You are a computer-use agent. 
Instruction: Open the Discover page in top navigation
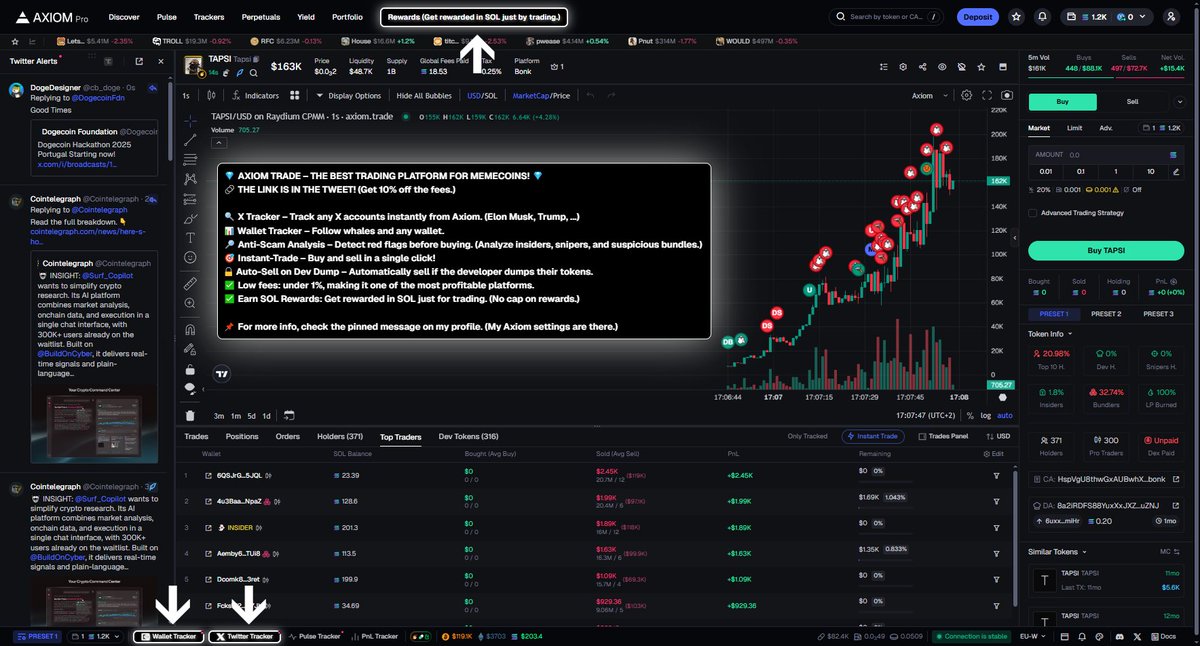click(x=124, y=17)
